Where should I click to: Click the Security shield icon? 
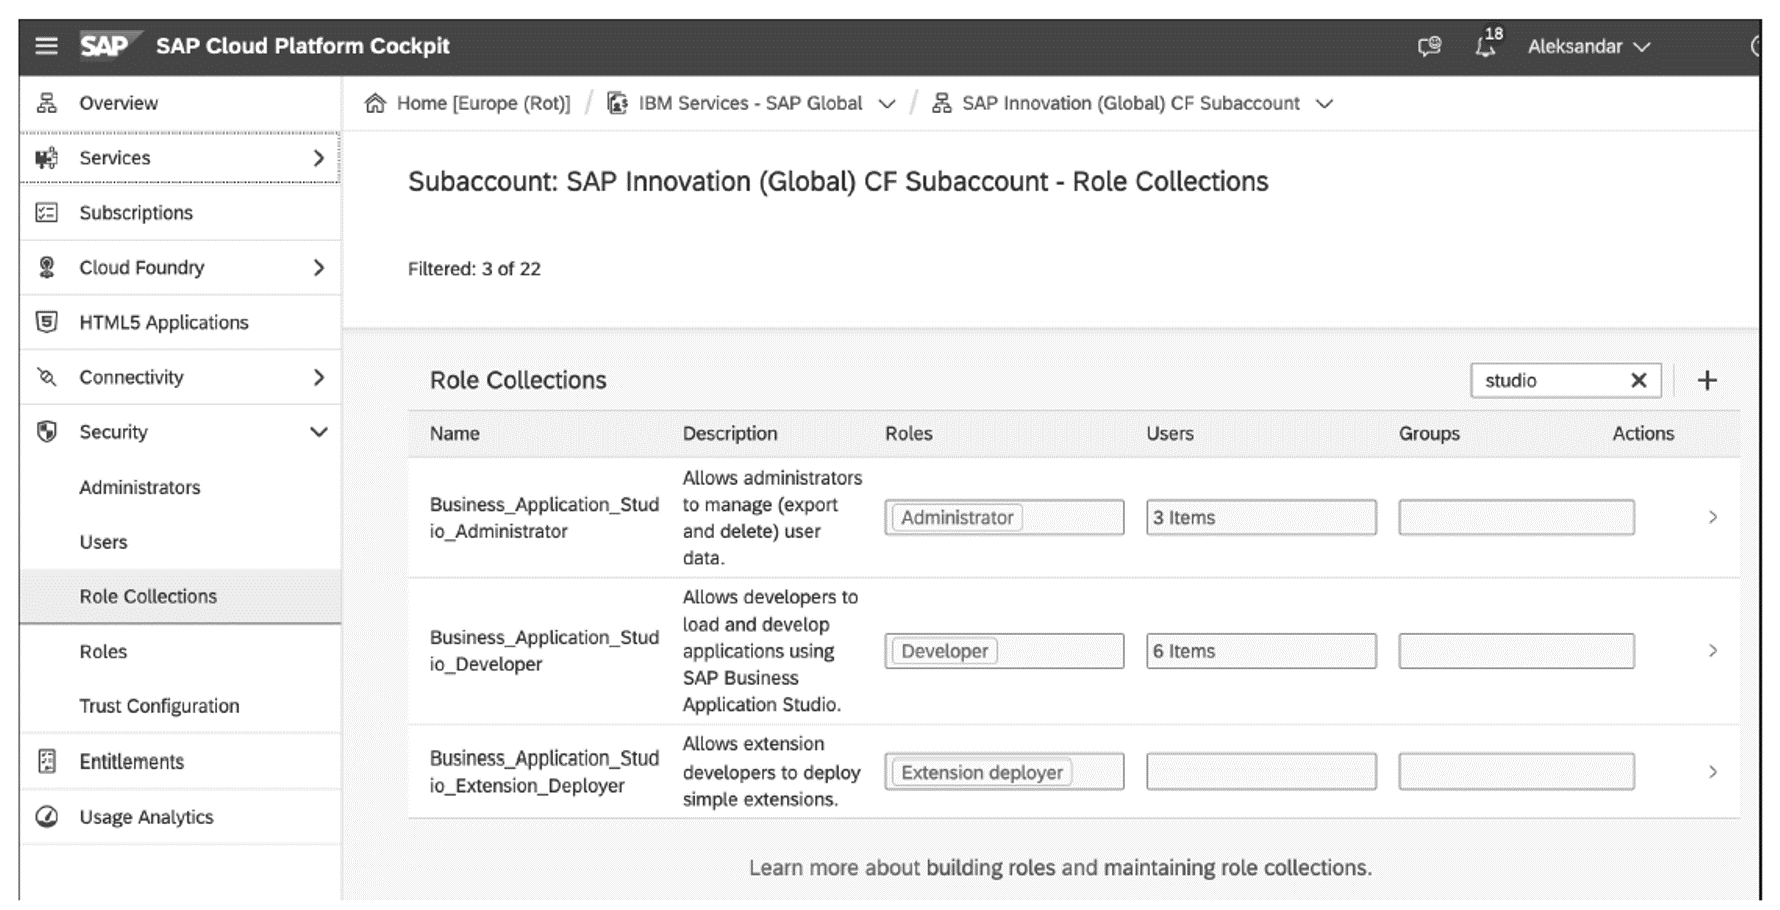(47, 432)
